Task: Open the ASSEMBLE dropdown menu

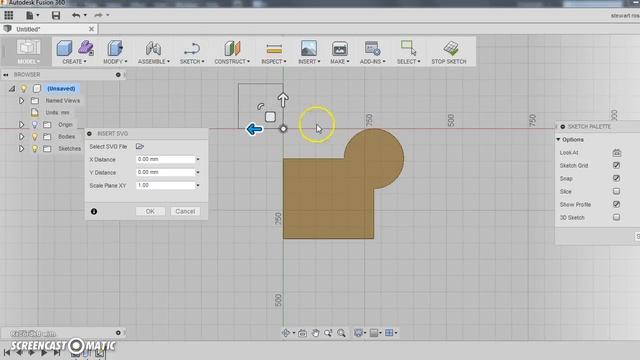Action: pos(153,62)
